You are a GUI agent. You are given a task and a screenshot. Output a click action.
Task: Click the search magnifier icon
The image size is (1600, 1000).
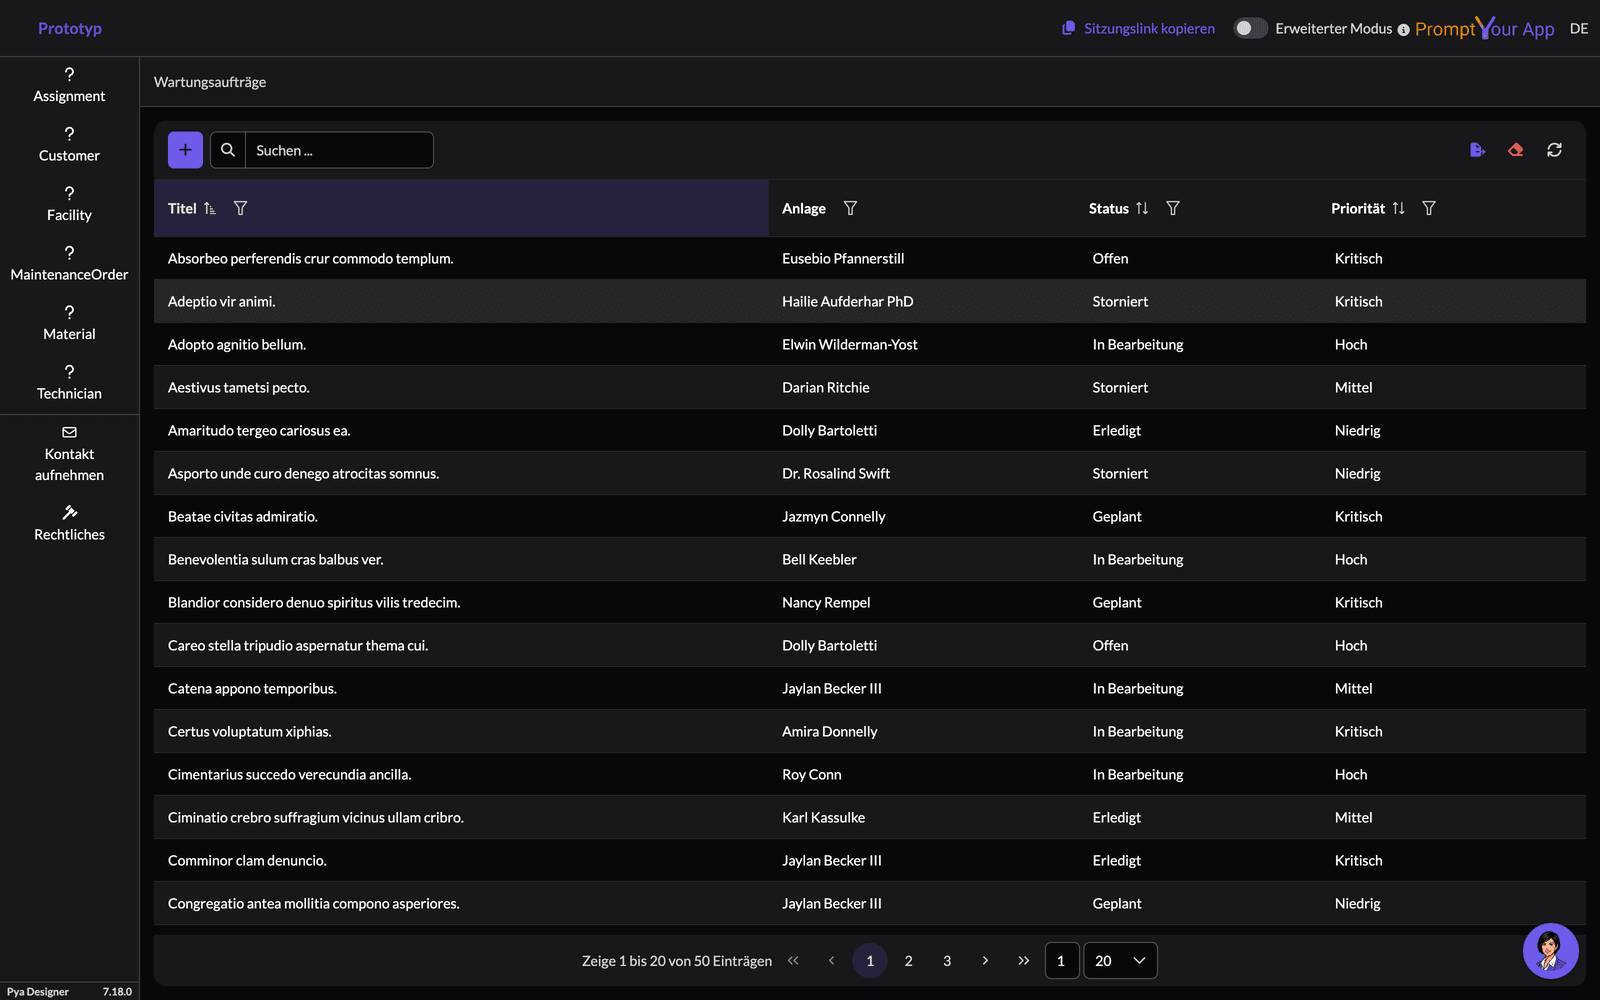pyautogui.click(x=228, y=150)
